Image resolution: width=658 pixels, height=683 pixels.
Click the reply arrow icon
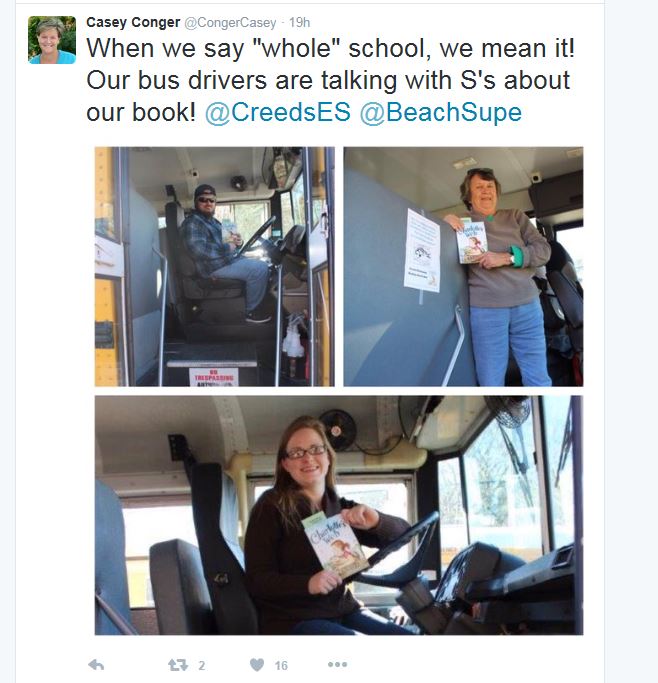point(96,665)
